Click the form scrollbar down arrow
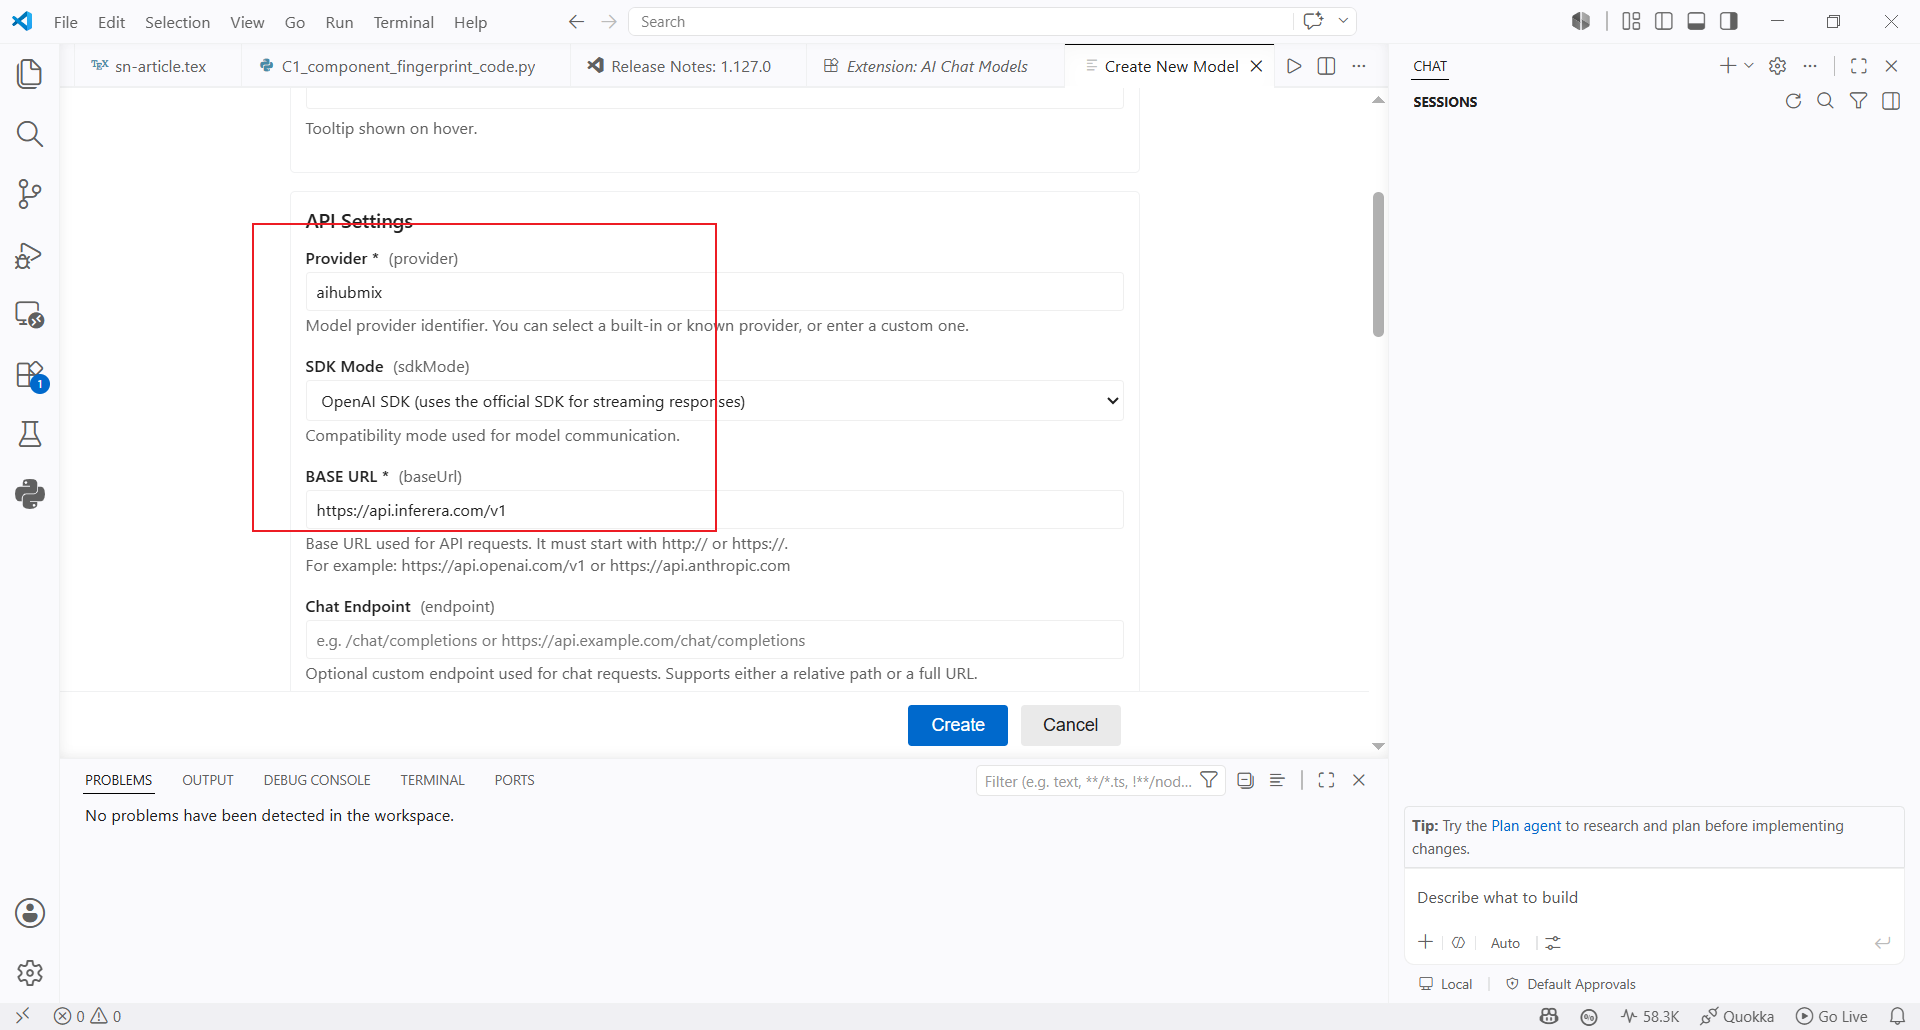 click(1378, 746)
